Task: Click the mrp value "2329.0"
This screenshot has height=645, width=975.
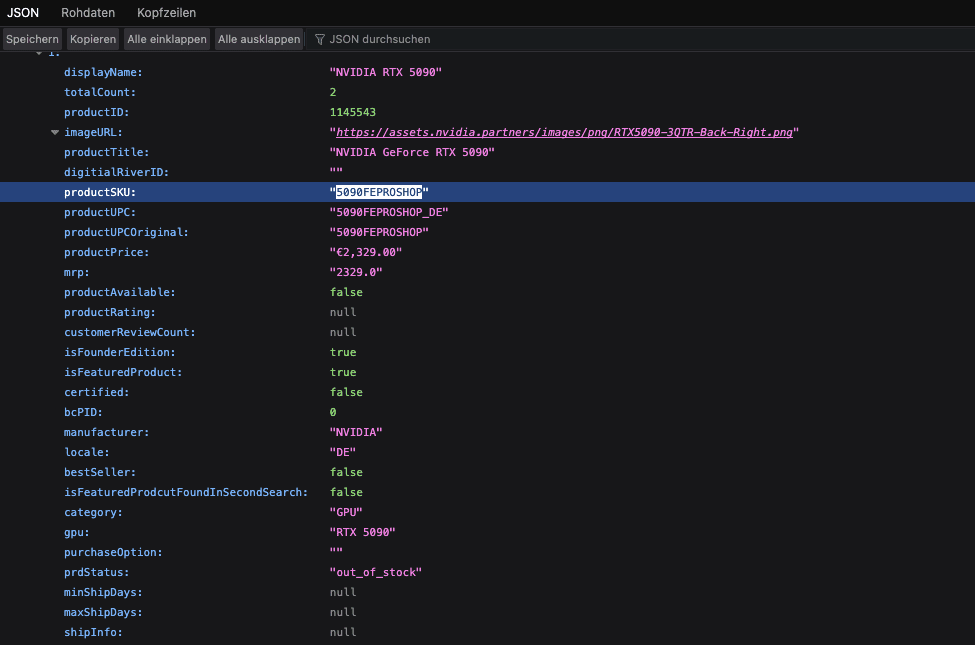Action: 356,272
